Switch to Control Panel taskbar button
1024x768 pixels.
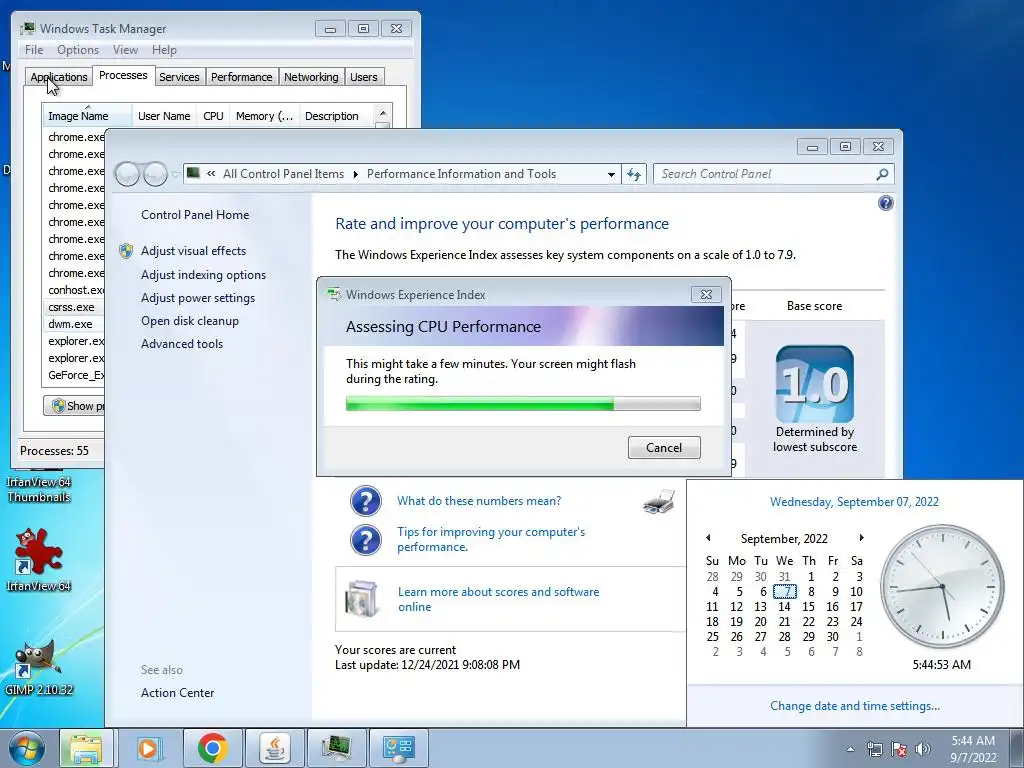tap(399, 748)
